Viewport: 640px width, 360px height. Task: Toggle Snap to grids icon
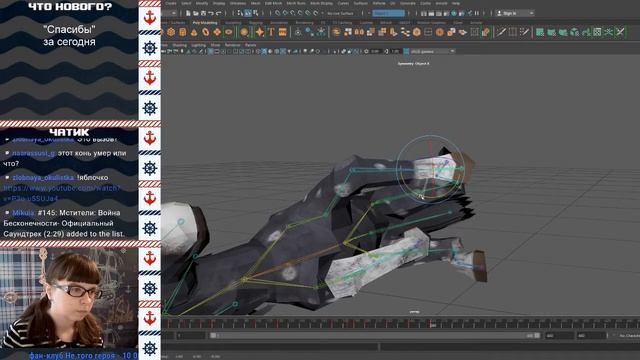click(x=278, y=13)
